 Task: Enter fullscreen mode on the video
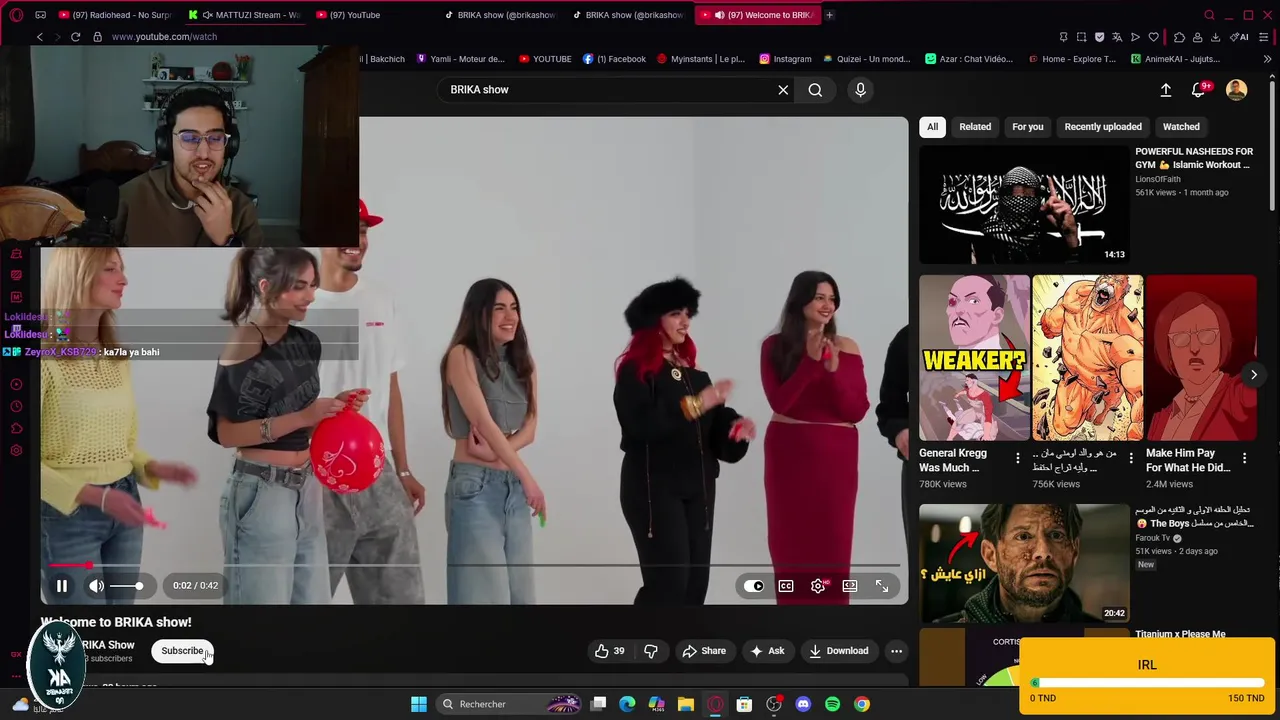coord(882,586)
